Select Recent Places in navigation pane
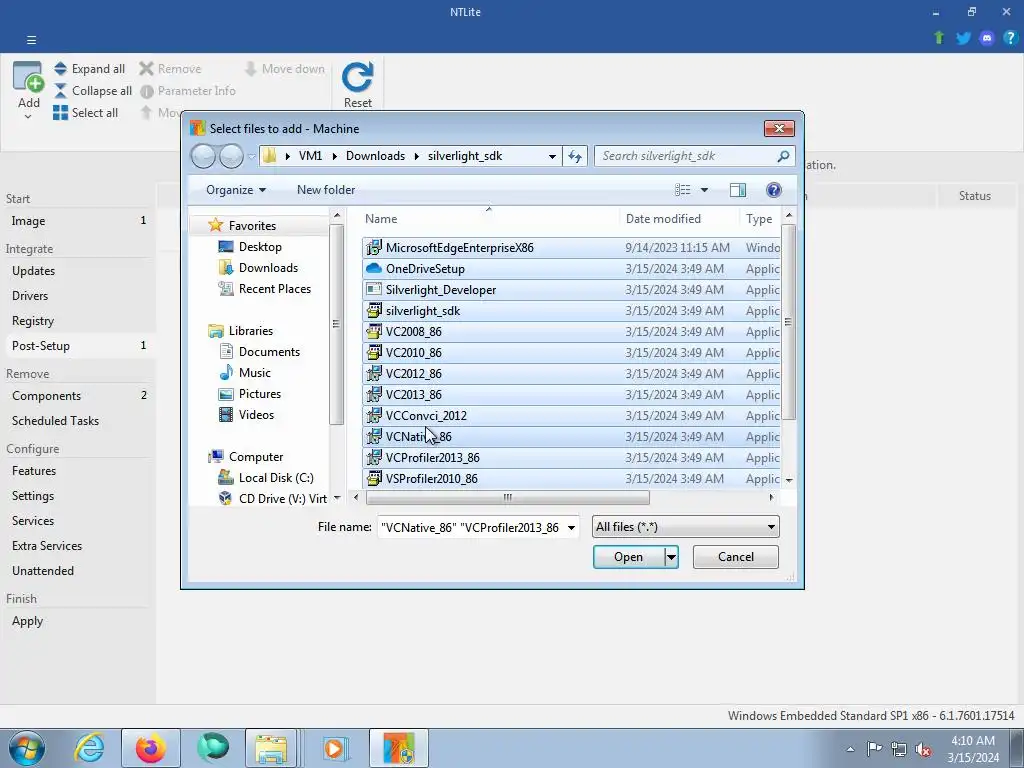 (274, 289)
